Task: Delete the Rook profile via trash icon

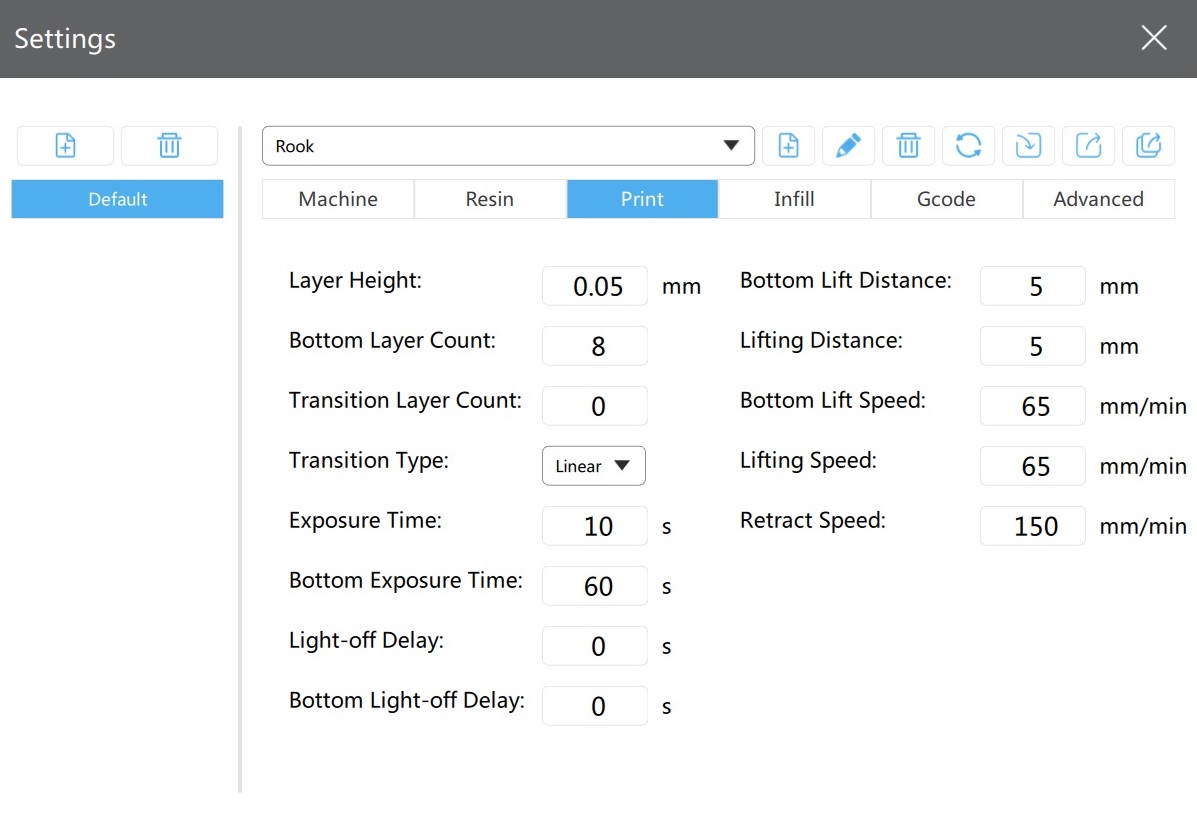Action: tap(908, 145)
